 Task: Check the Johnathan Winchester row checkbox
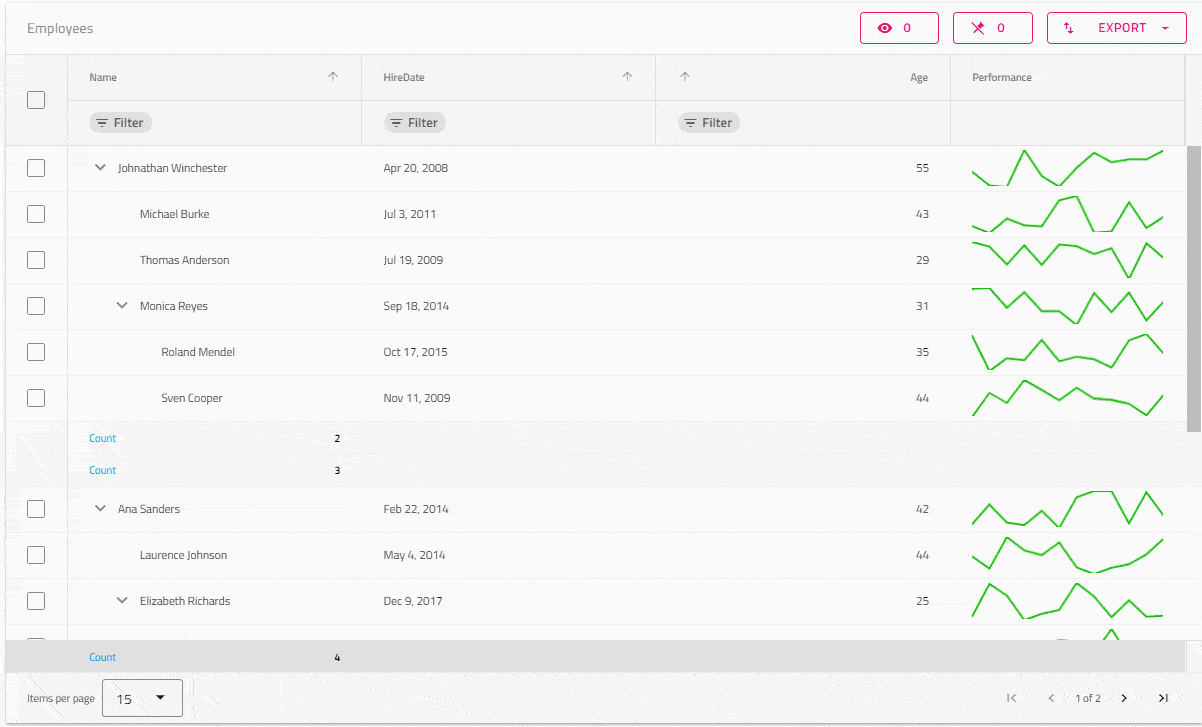(x=36, y=168)
